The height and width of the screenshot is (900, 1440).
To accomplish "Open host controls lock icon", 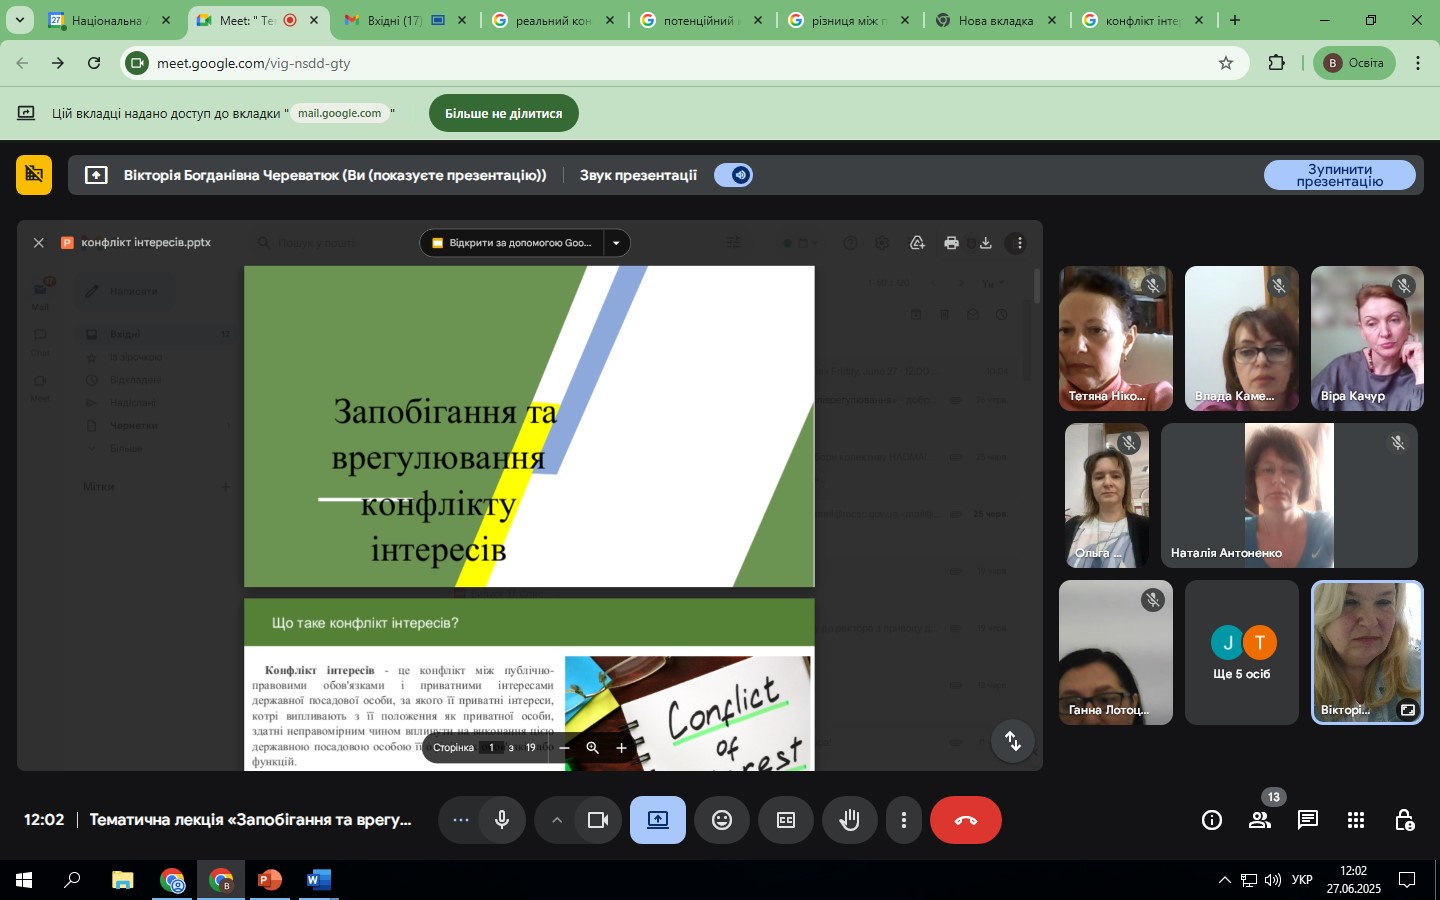I will (1404, 820).
